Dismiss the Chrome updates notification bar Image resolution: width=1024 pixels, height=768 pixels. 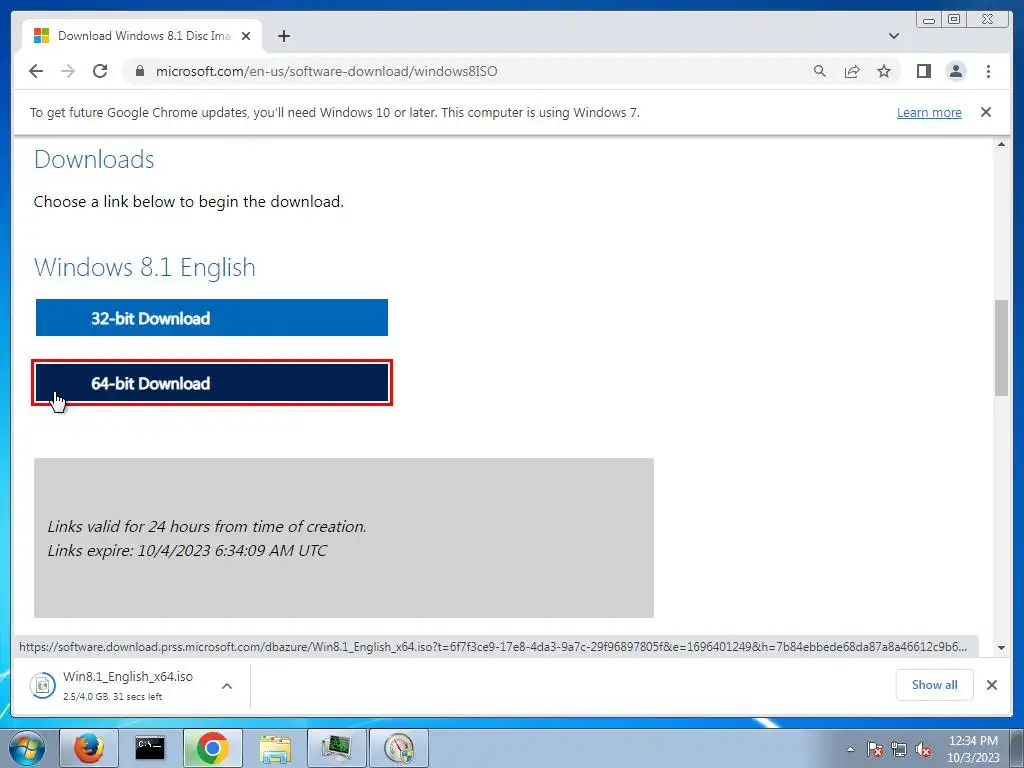click(x=985, y=112)
